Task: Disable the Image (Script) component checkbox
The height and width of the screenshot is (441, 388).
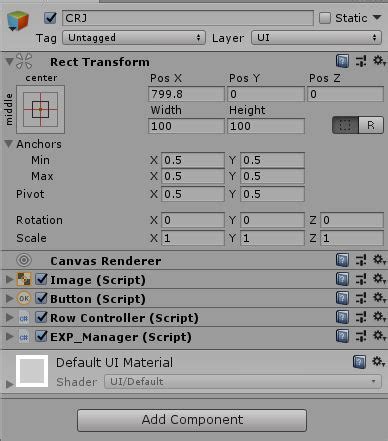Action: 41,279
